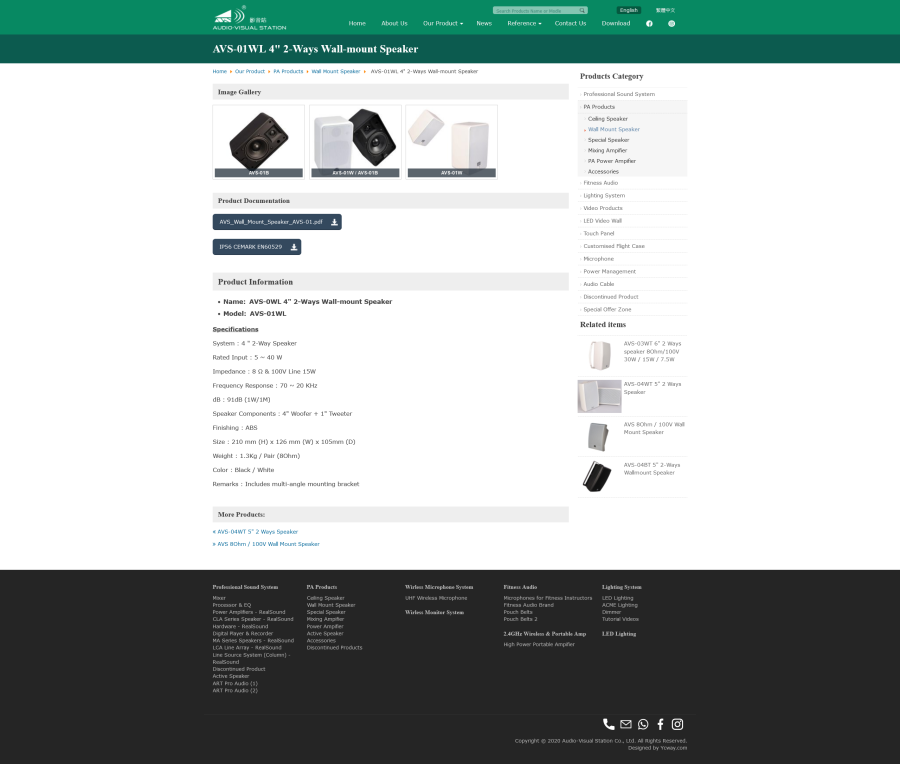Open AVS-04WT 5" 2 Ways Speaker link
900x764 pixels.
[x=257, y=532]
